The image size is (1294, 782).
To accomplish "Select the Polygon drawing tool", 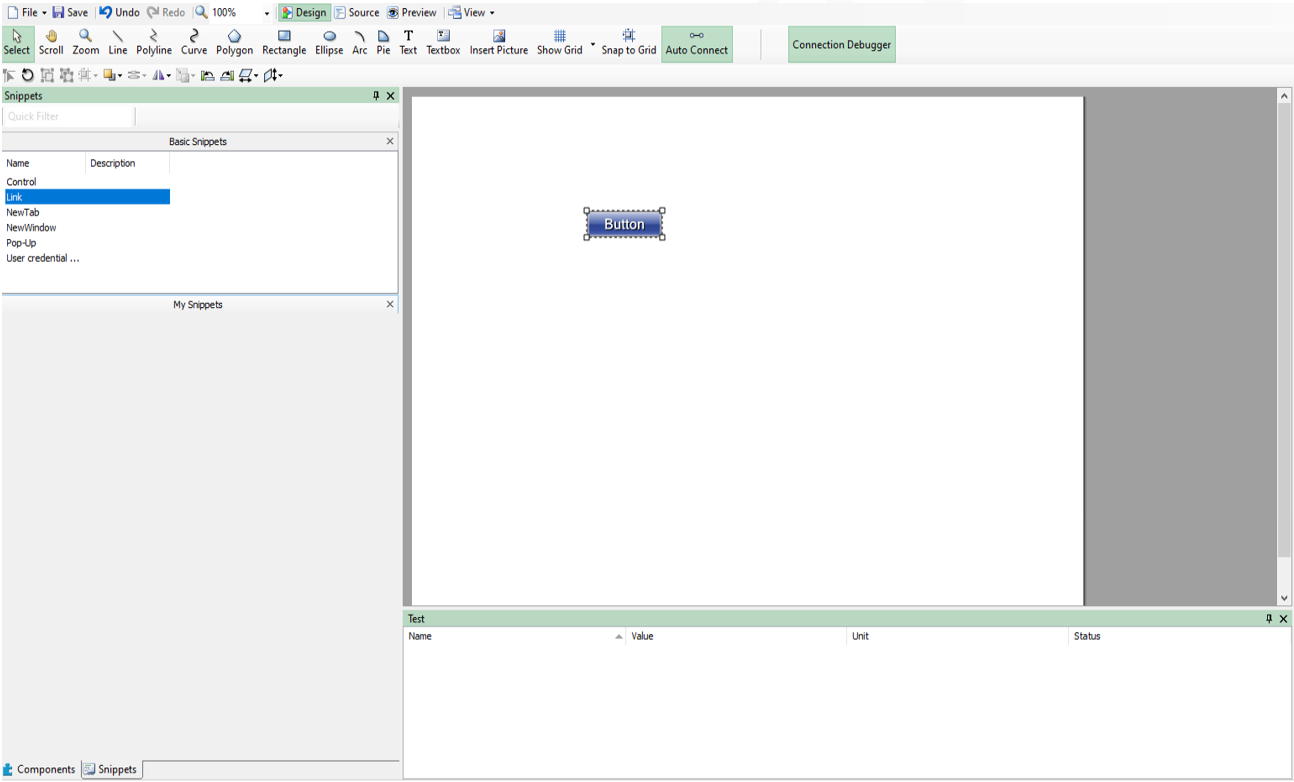I will click(234, 43).
